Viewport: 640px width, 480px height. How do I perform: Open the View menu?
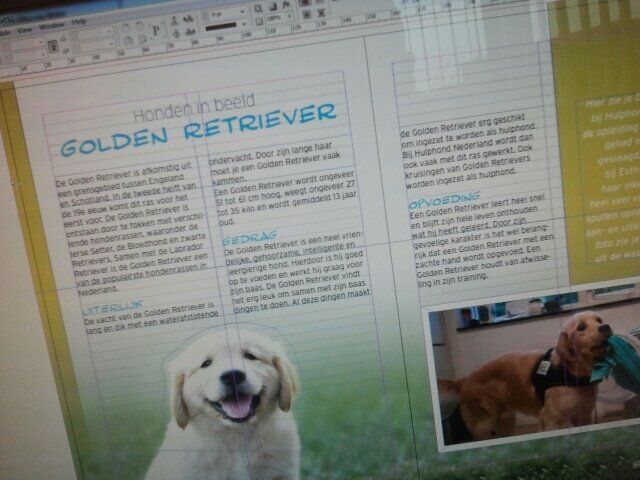tap(24, 30)
